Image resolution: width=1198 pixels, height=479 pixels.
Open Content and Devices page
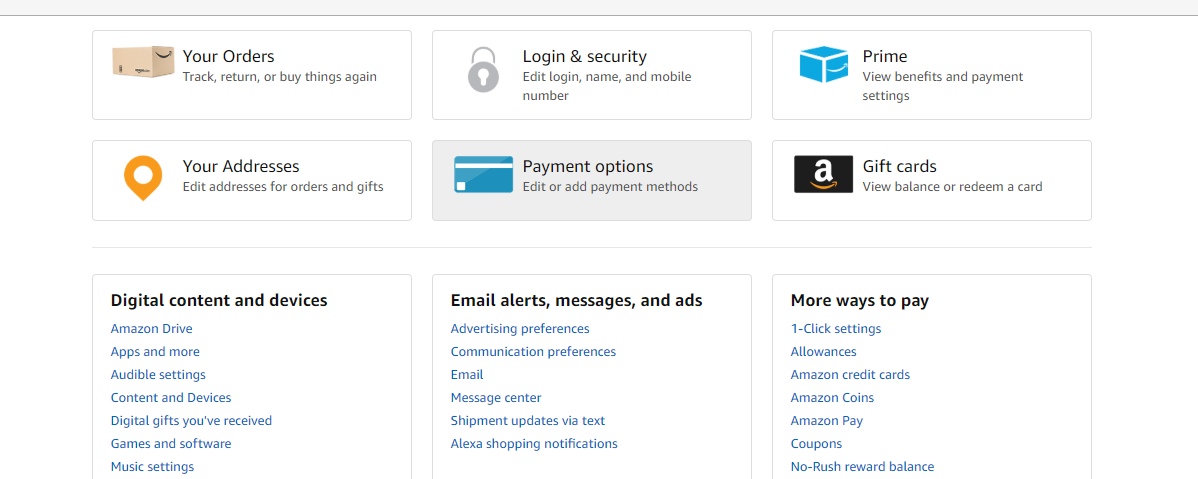point(171,398)
